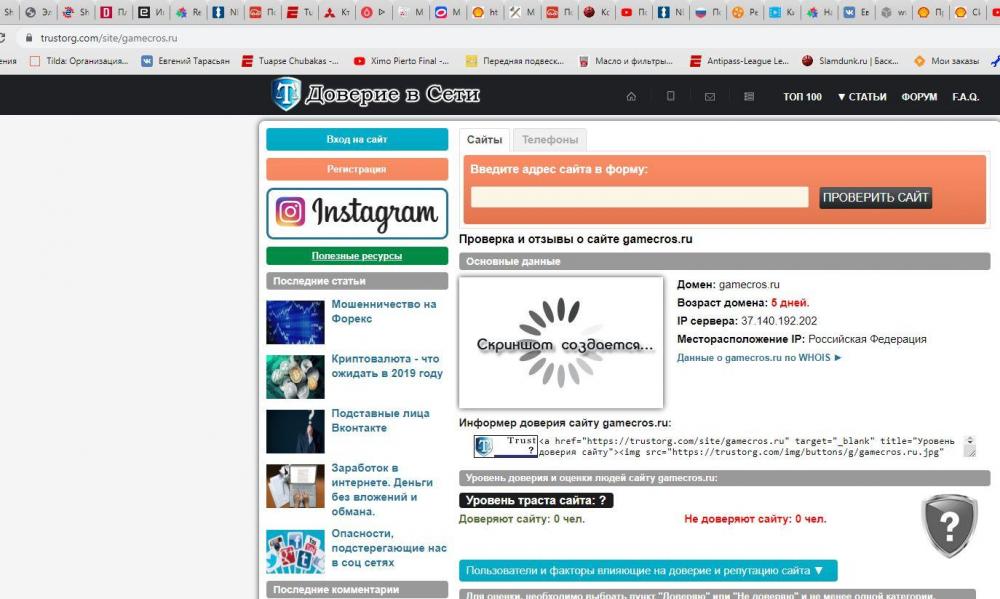Viewport: 1000px width, 599px height.
Task: Open the Статьи dropdown menu
Action: (x=861, y=97)
